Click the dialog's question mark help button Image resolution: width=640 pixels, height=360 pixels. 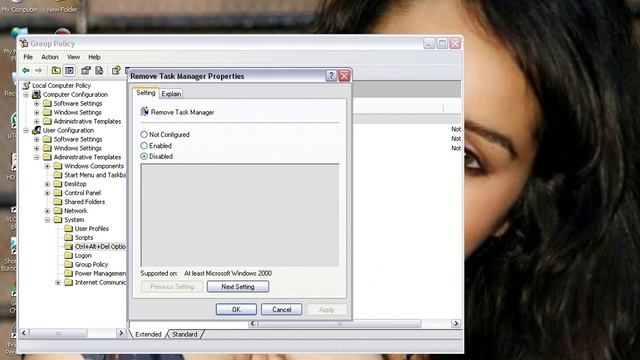[x=331, y=76]
